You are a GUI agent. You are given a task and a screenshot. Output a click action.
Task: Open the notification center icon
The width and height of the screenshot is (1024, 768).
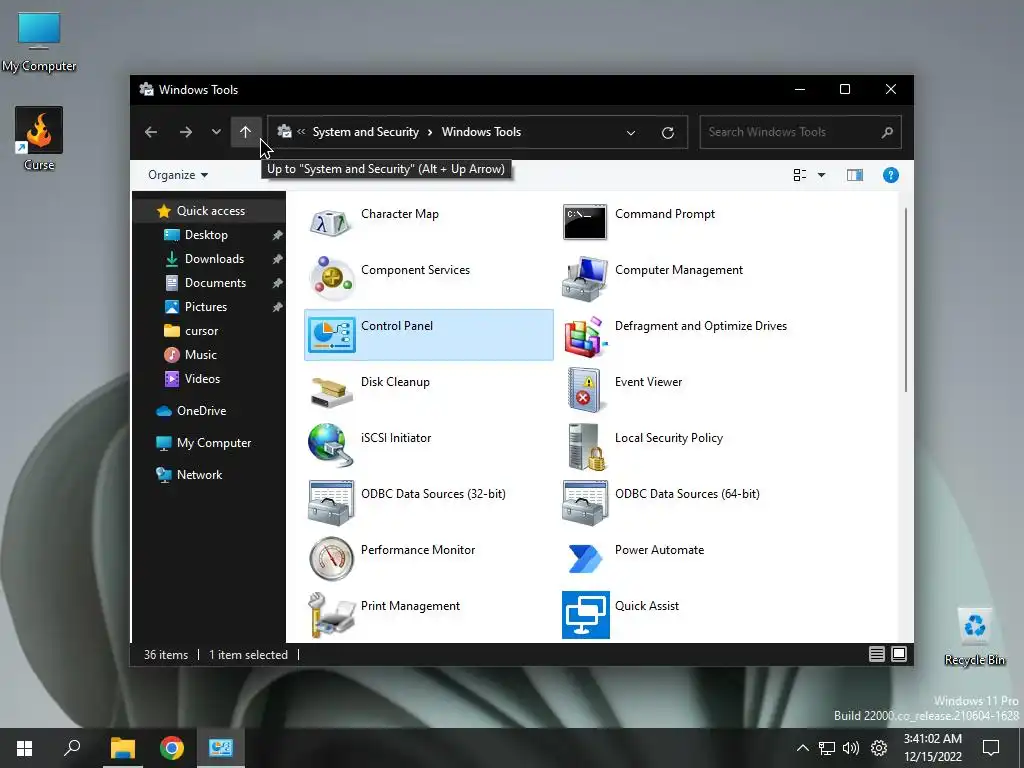click(x=991, y=748)
